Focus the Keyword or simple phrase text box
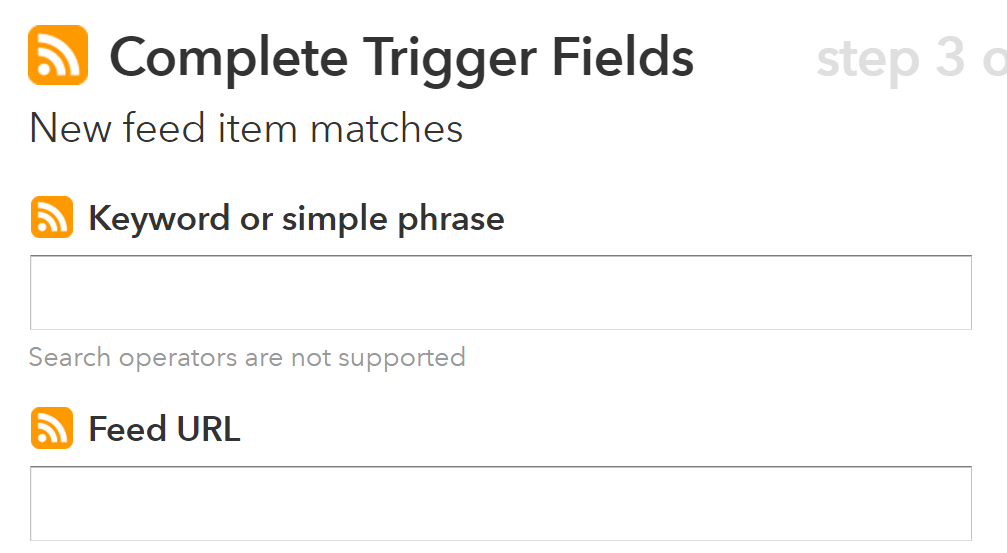This screenshot has height=553, width=1007. (501, 293)
